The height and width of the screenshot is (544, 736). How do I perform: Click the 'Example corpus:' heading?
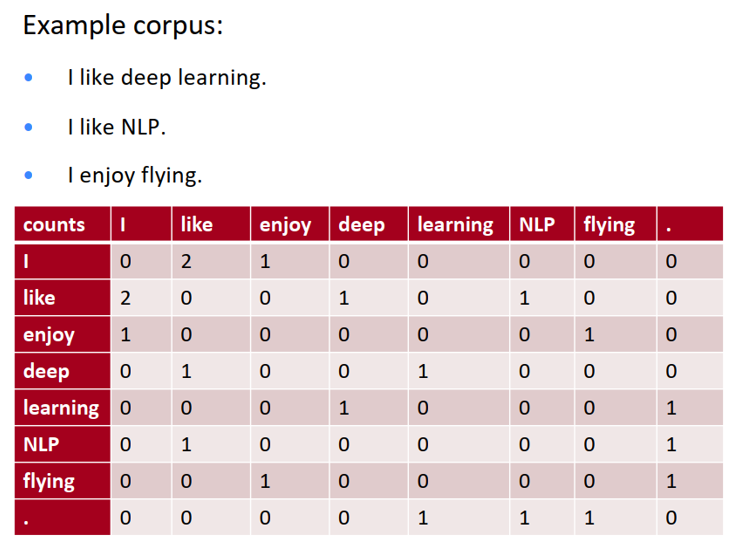tap(123, 25)
